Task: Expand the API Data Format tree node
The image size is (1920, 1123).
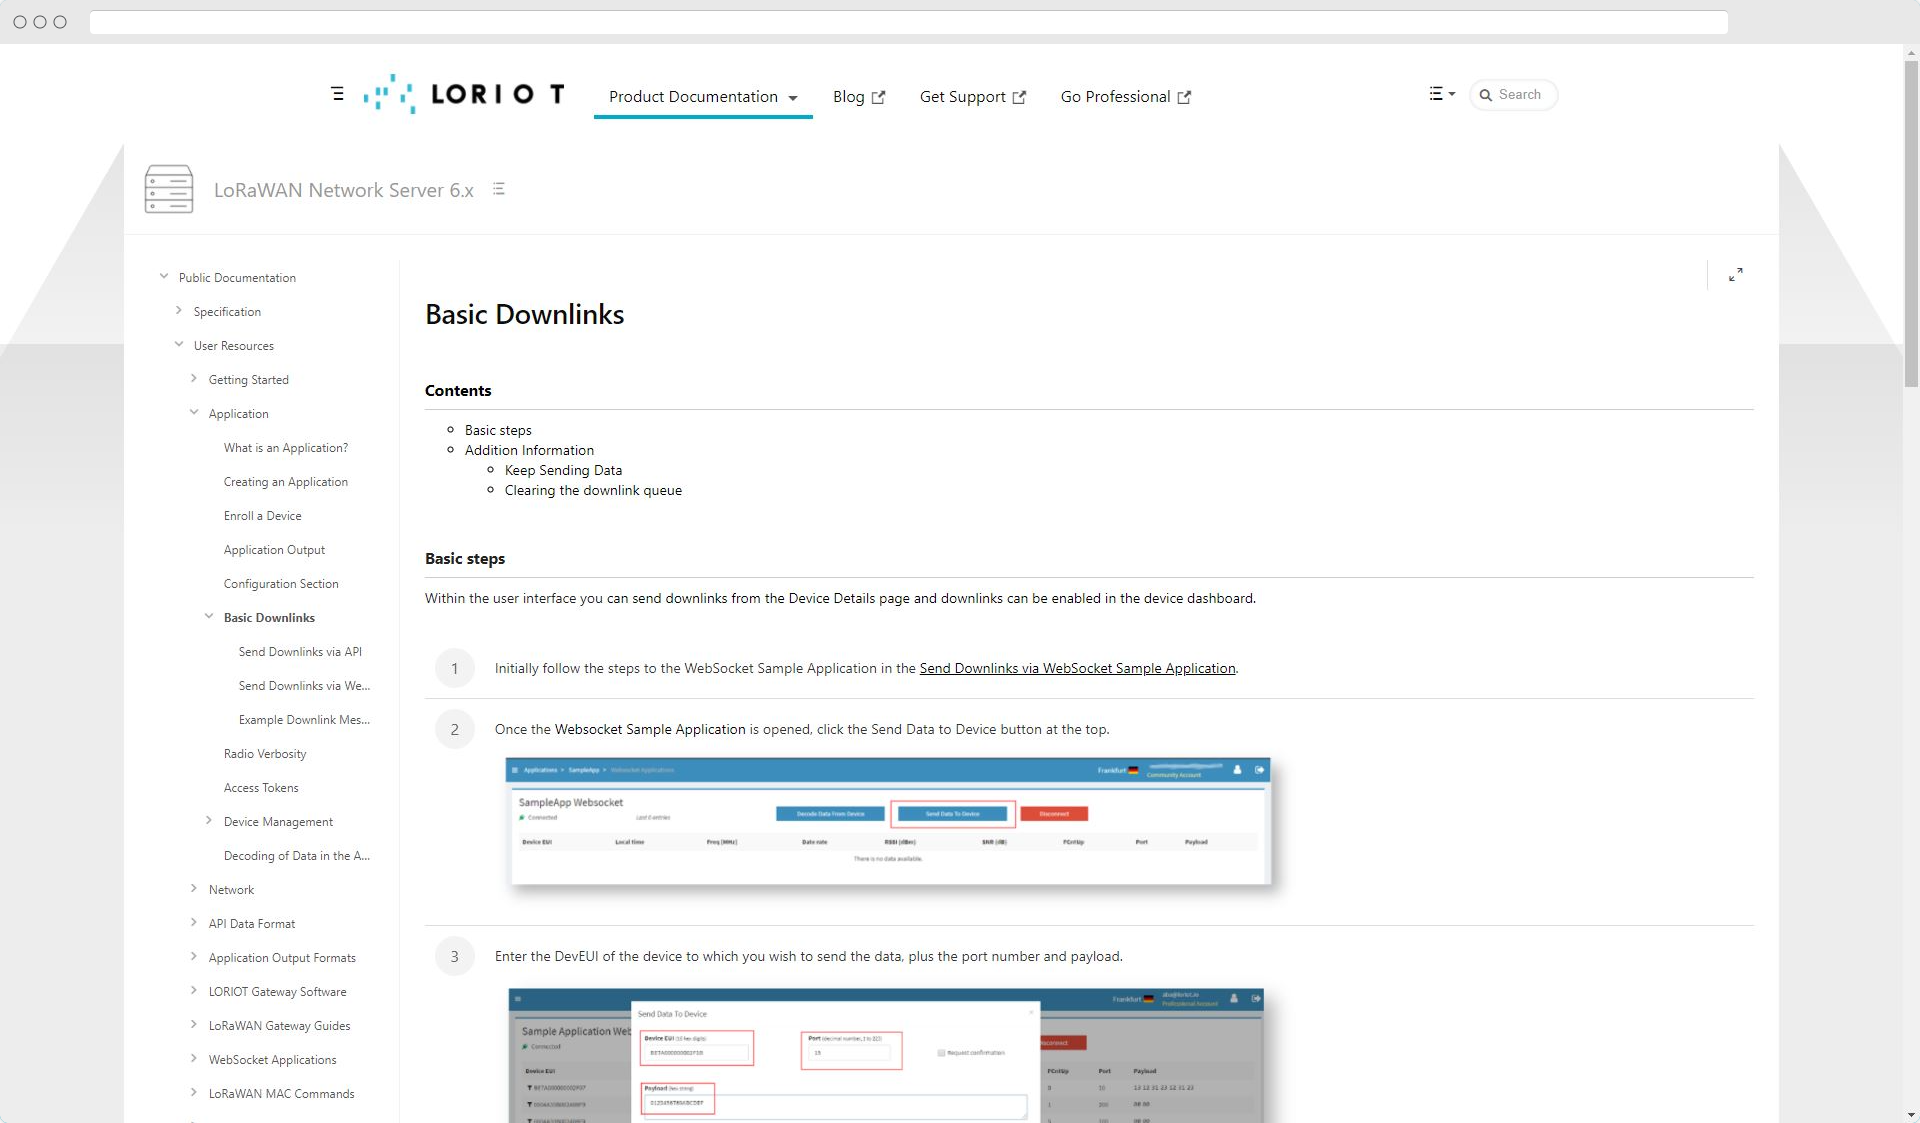Action: pyautogui.click(x=194, y=923)
